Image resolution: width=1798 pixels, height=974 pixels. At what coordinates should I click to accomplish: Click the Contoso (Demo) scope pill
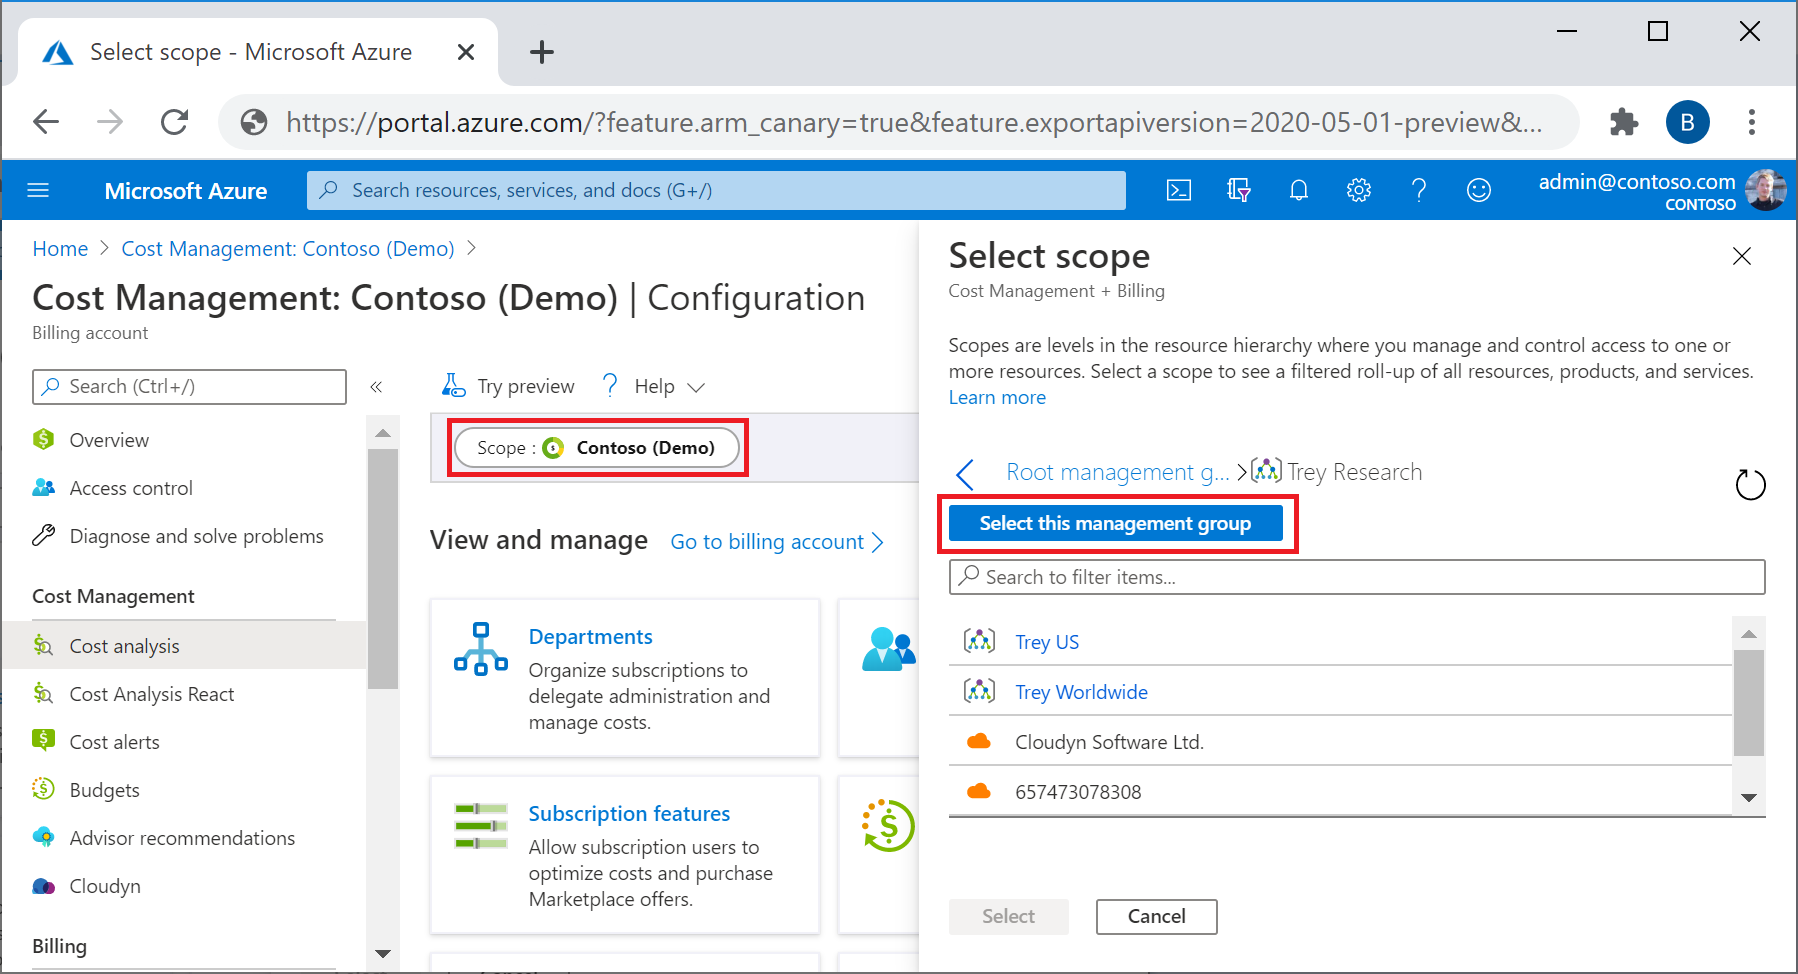click(597, 448)
